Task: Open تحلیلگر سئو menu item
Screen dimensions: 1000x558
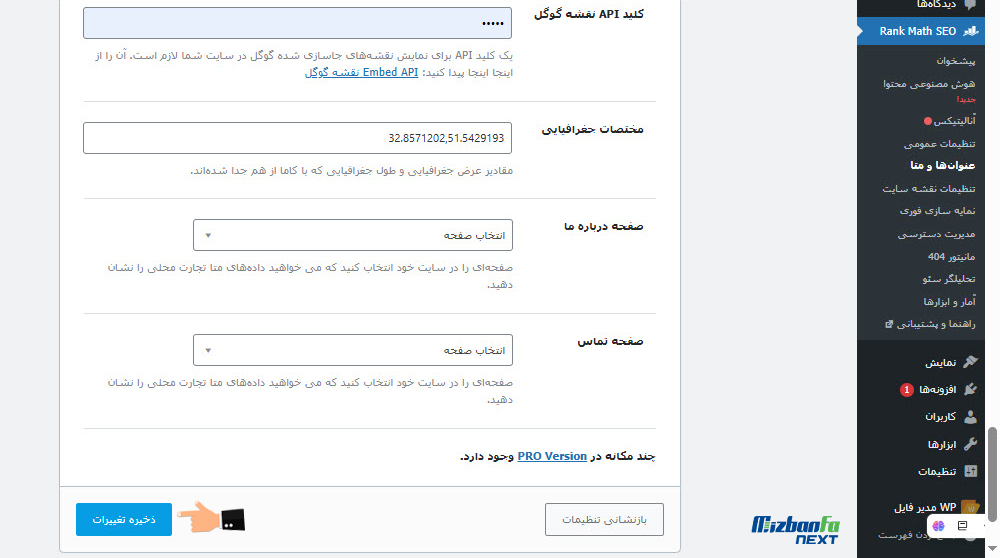Action: pos(948,279)
